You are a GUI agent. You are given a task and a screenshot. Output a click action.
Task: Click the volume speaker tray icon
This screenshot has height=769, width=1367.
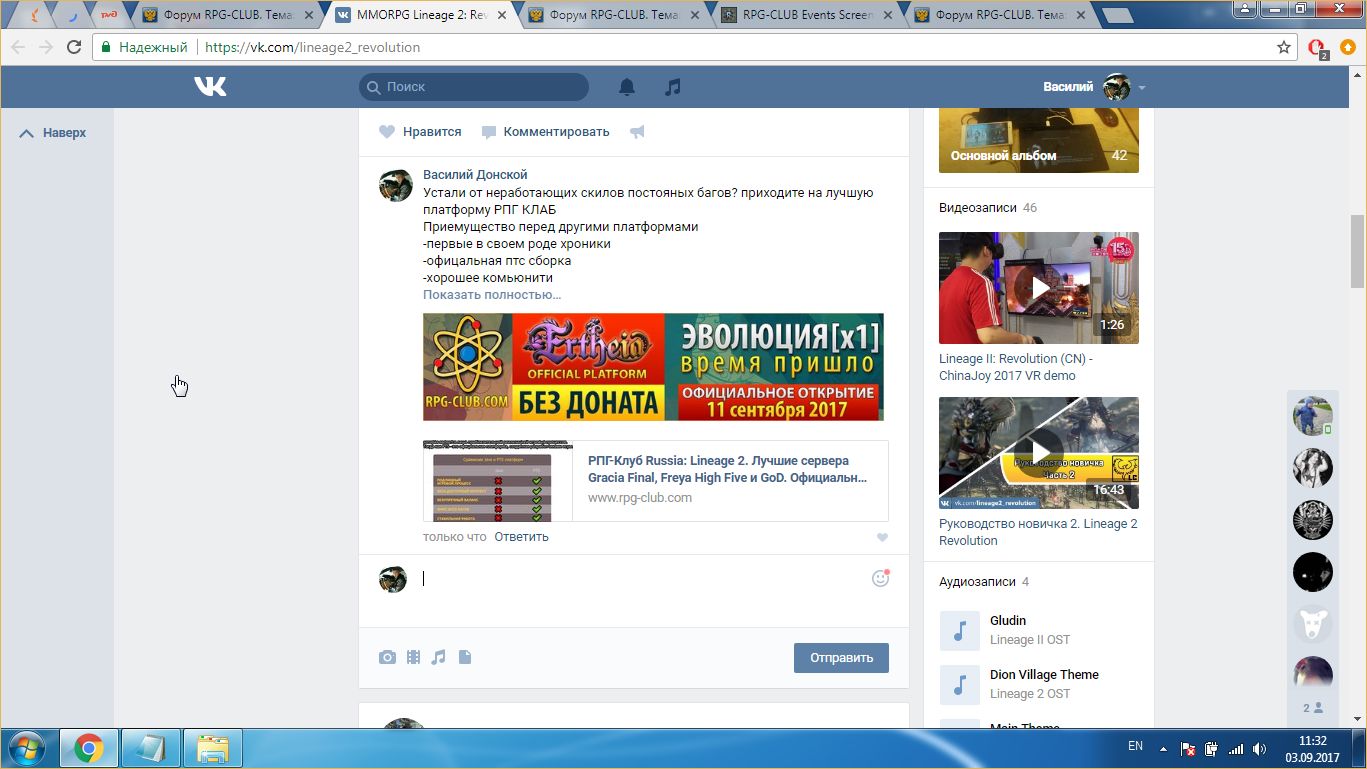1260,748
